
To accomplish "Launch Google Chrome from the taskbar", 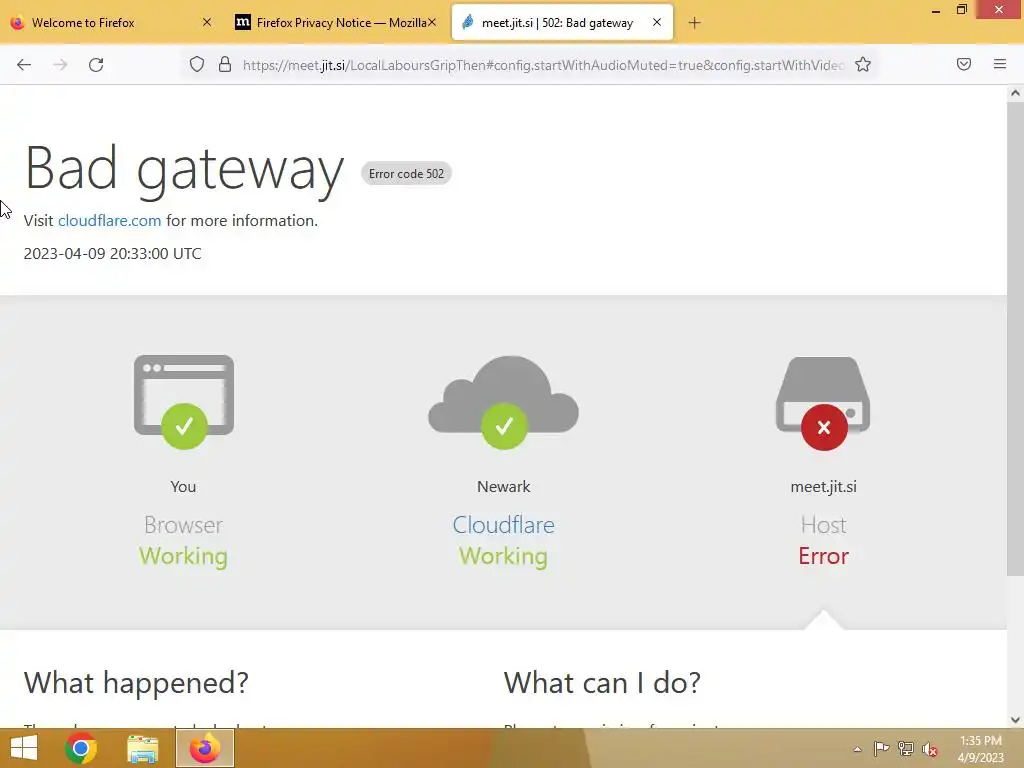I will pyautogui.click(x=81, y=748).
